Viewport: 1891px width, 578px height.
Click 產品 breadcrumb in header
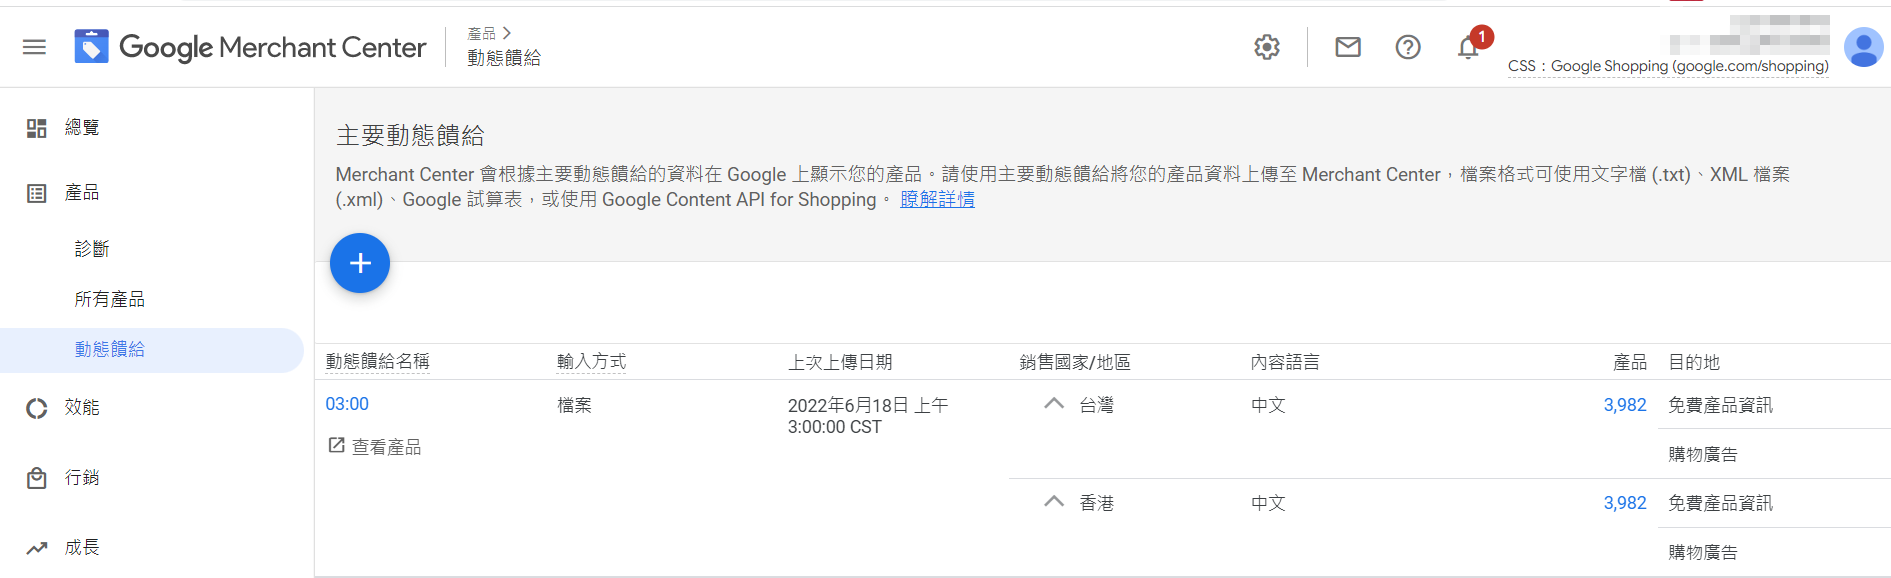tap(482, 33)
